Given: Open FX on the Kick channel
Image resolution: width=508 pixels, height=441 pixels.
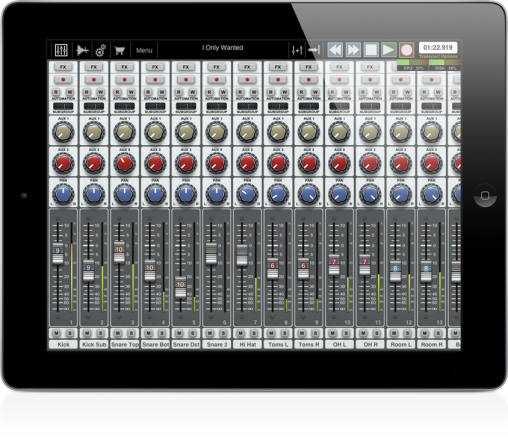Looking at the screenshot, I should 63,67.
